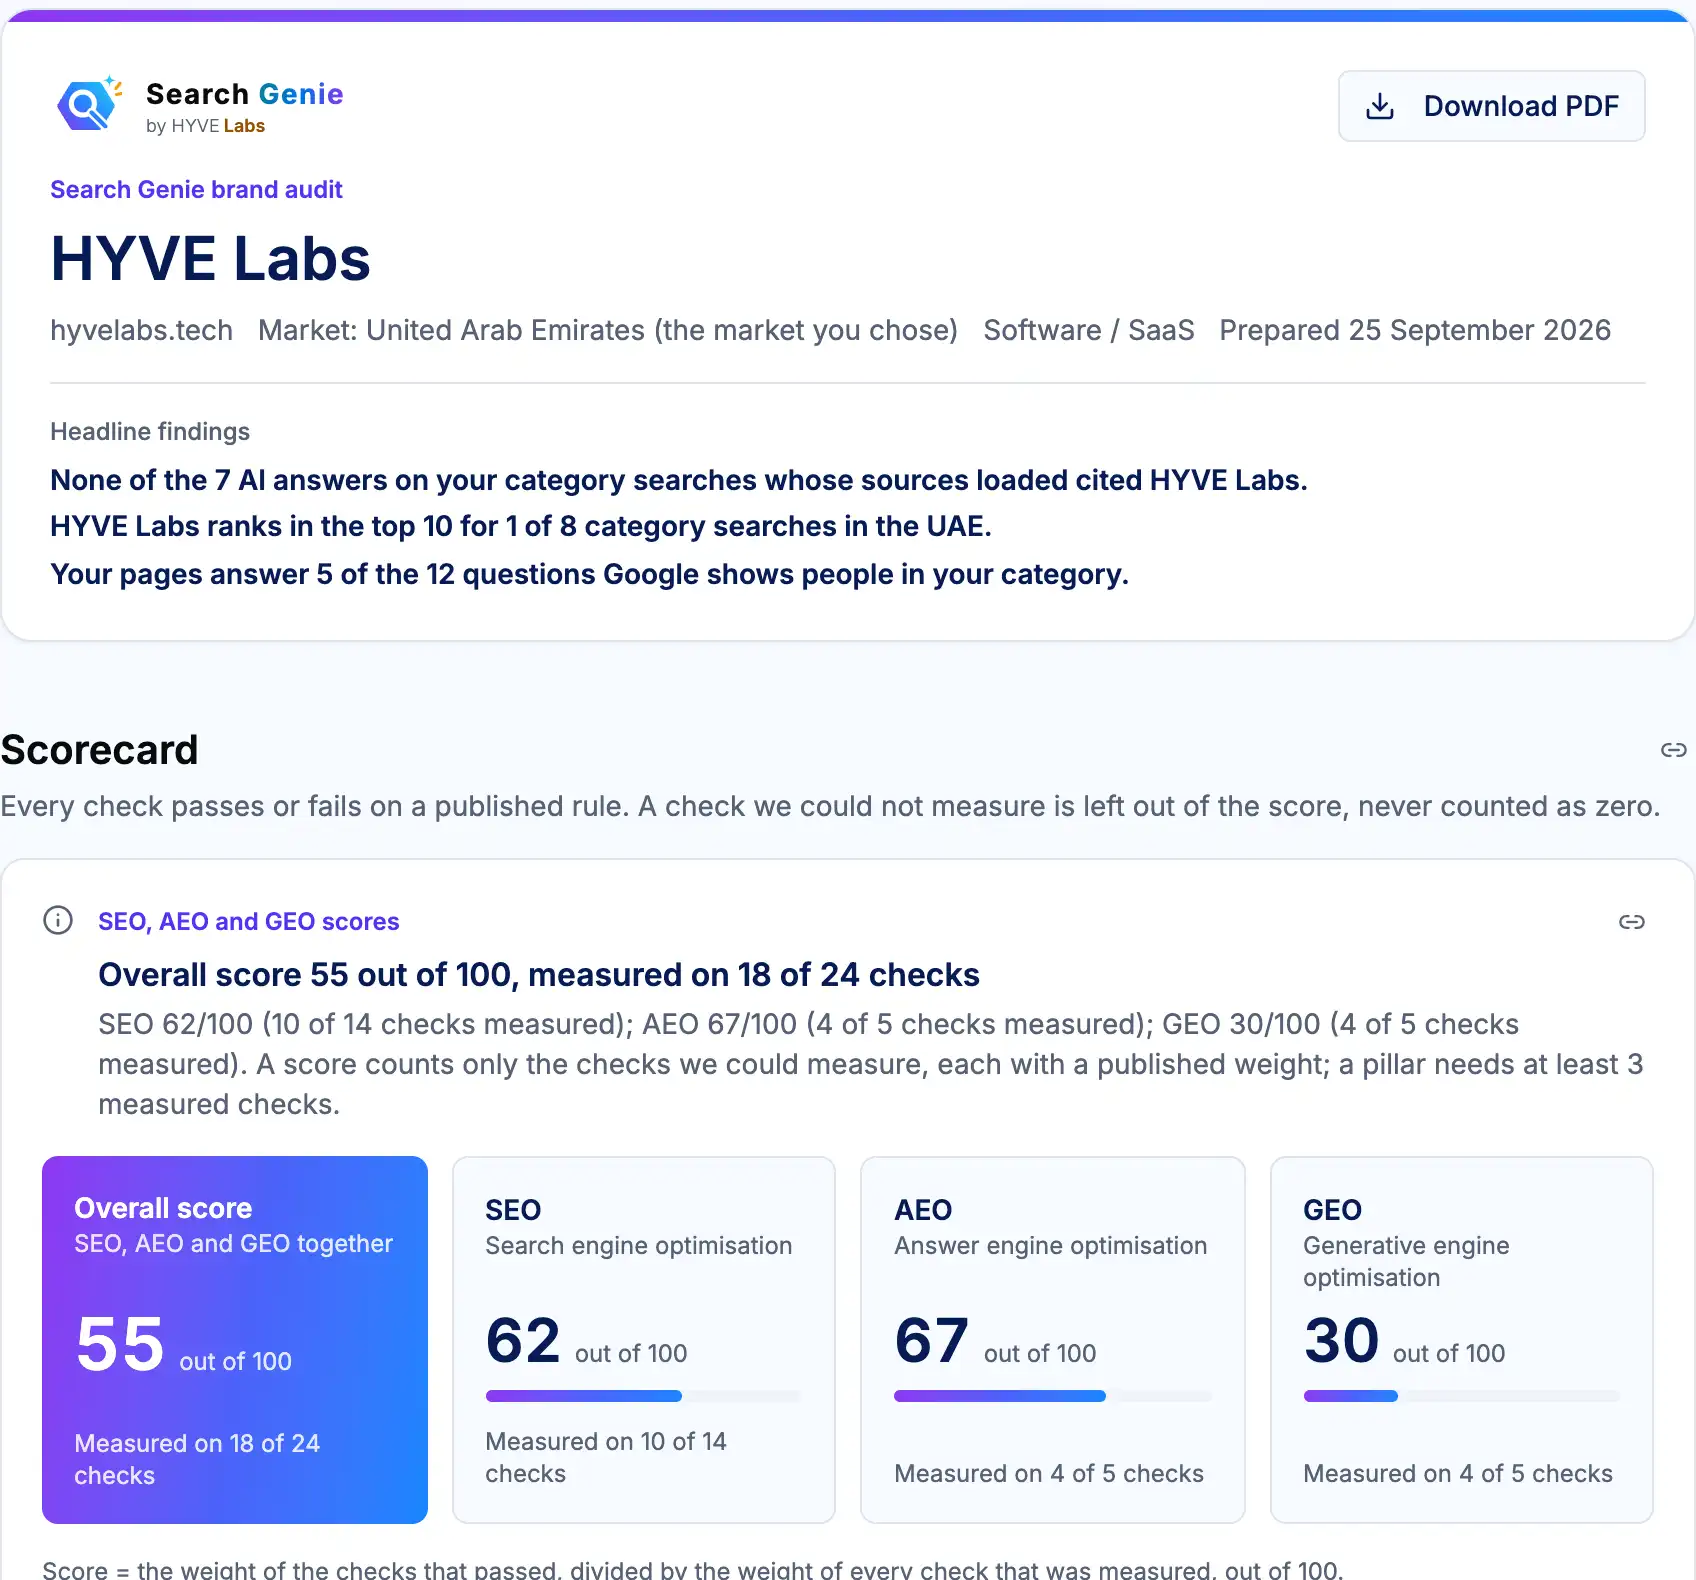Screen dimensions: 1696x1580
Task: Click 'Prepared 25 September 2026' text
Action: coord(1415,331)
